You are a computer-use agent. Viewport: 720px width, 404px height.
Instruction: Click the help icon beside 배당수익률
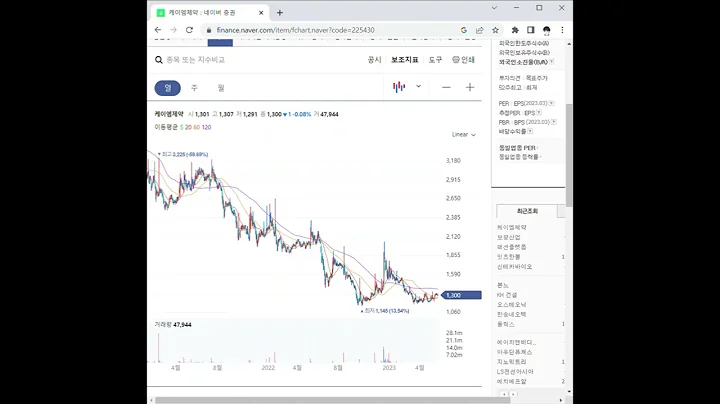point(530,131)
